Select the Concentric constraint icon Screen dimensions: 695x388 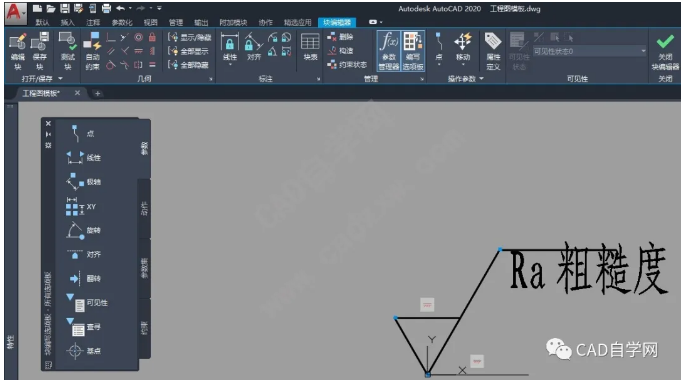coord(138,37)
